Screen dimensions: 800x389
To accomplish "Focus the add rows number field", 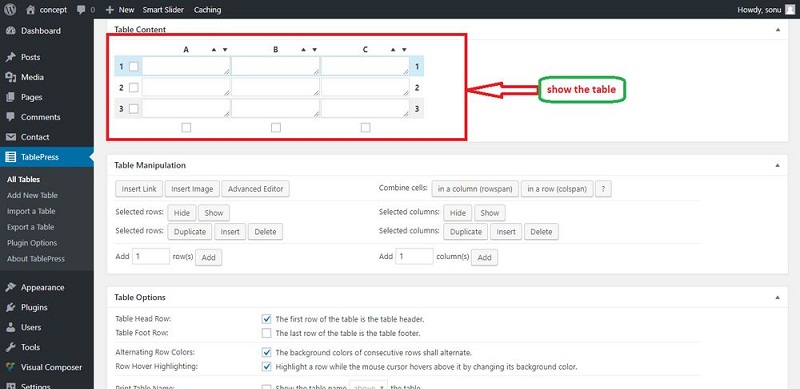I will 151,256.
